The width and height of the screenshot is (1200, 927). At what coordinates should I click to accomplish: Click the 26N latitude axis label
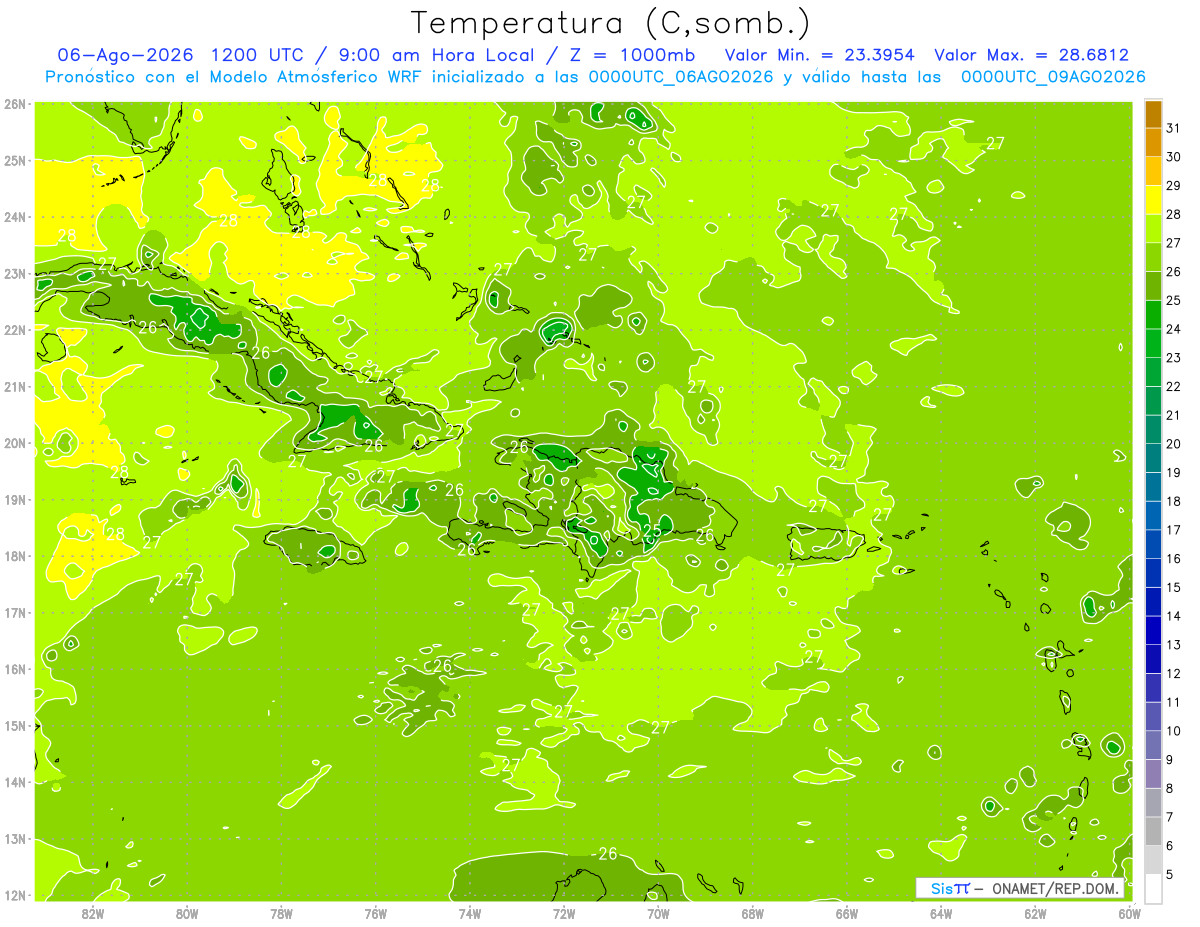point(15,103)
